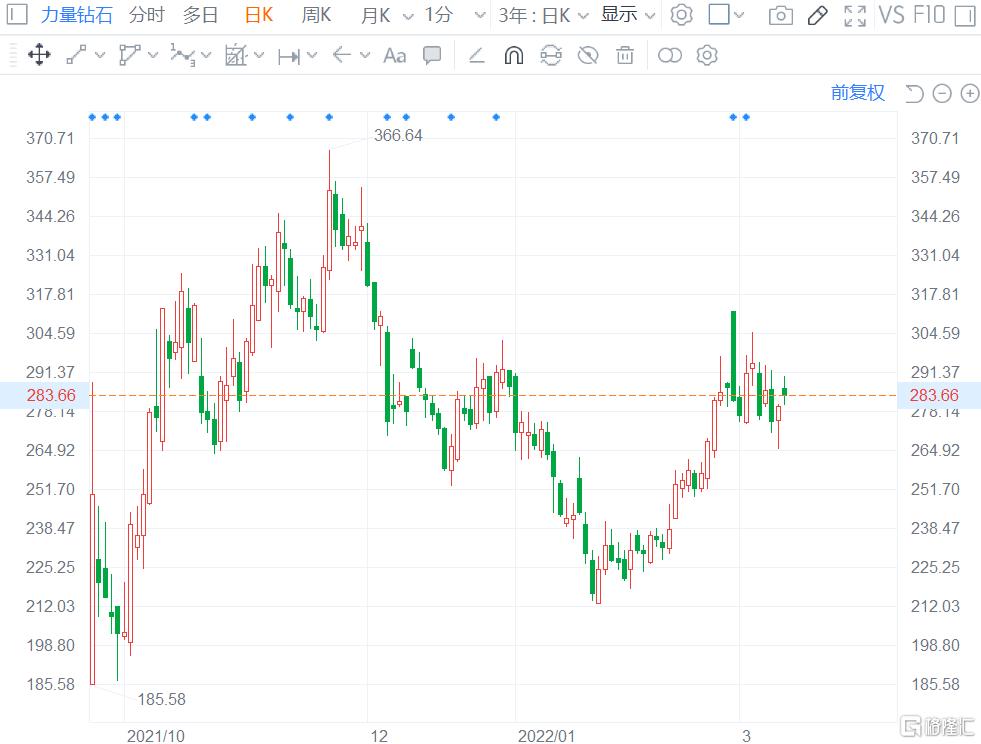The height and width of the screenshot is (744, 981).
Task: Select the move/pan crosshair tool
Action: (x=39, y=55)
